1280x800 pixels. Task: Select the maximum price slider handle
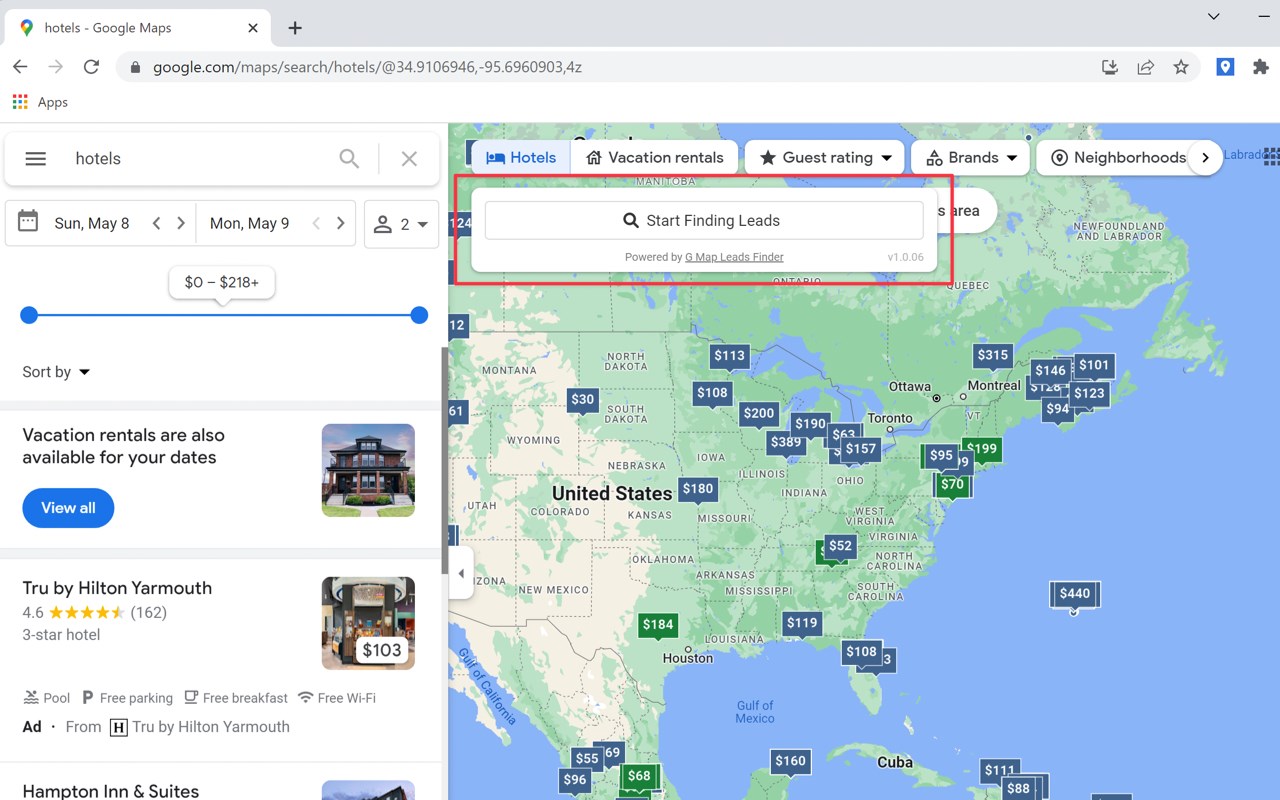pyautogui.click(x=419, y=315)
